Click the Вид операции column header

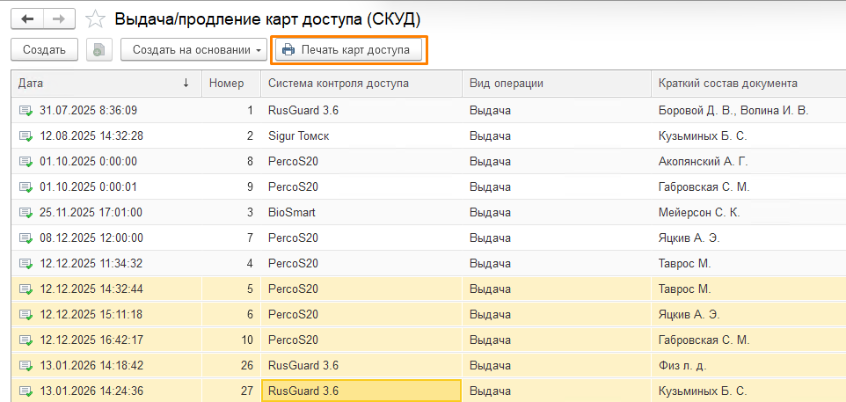tap(555, 83)
